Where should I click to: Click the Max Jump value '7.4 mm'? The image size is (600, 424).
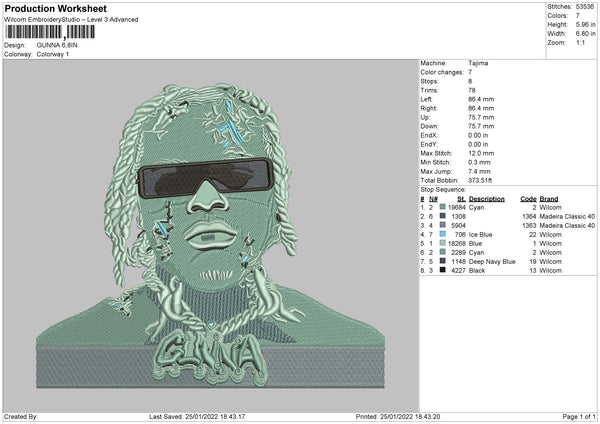click(x=479, y=171)
